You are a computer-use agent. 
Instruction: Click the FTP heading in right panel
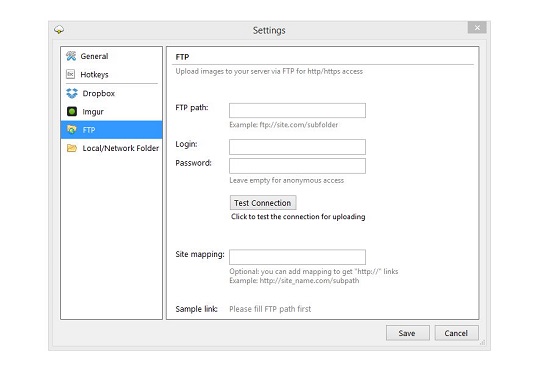tap(182, 57)
